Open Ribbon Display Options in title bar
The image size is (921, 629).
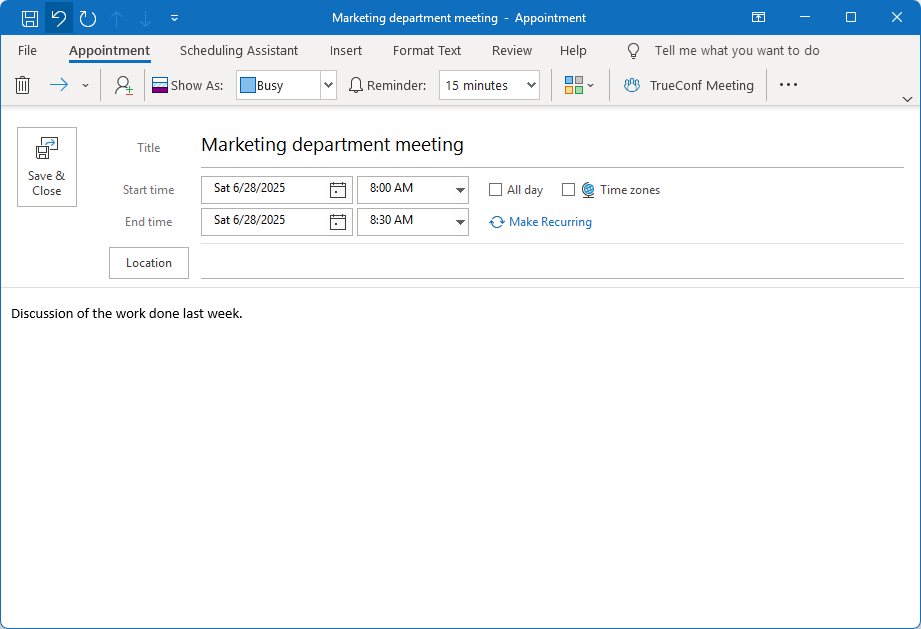(758, 17)
